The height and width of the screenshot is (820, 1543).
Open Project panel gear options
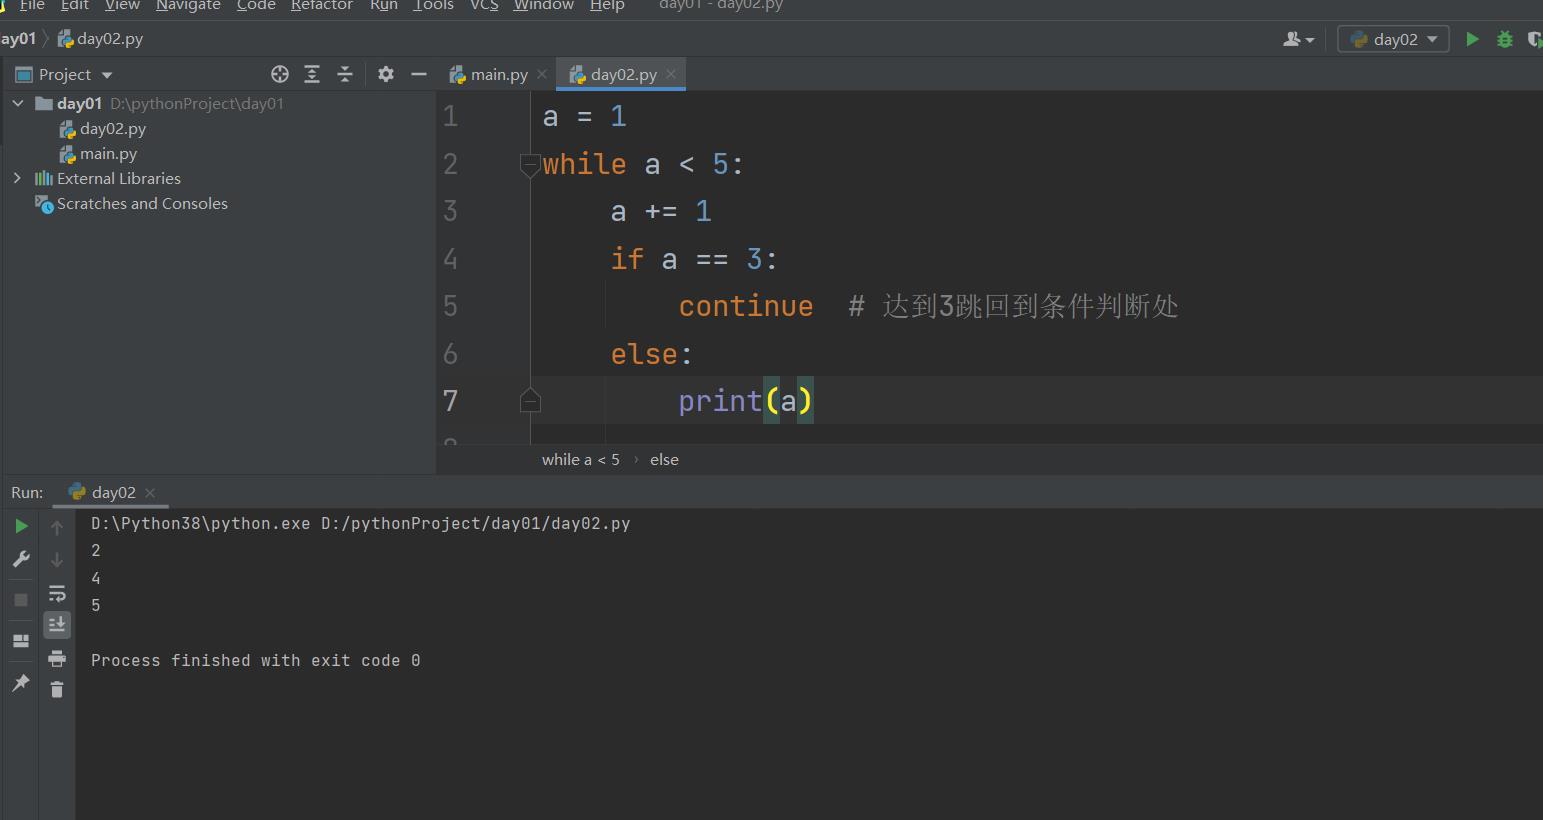click(x=386, y=74)
